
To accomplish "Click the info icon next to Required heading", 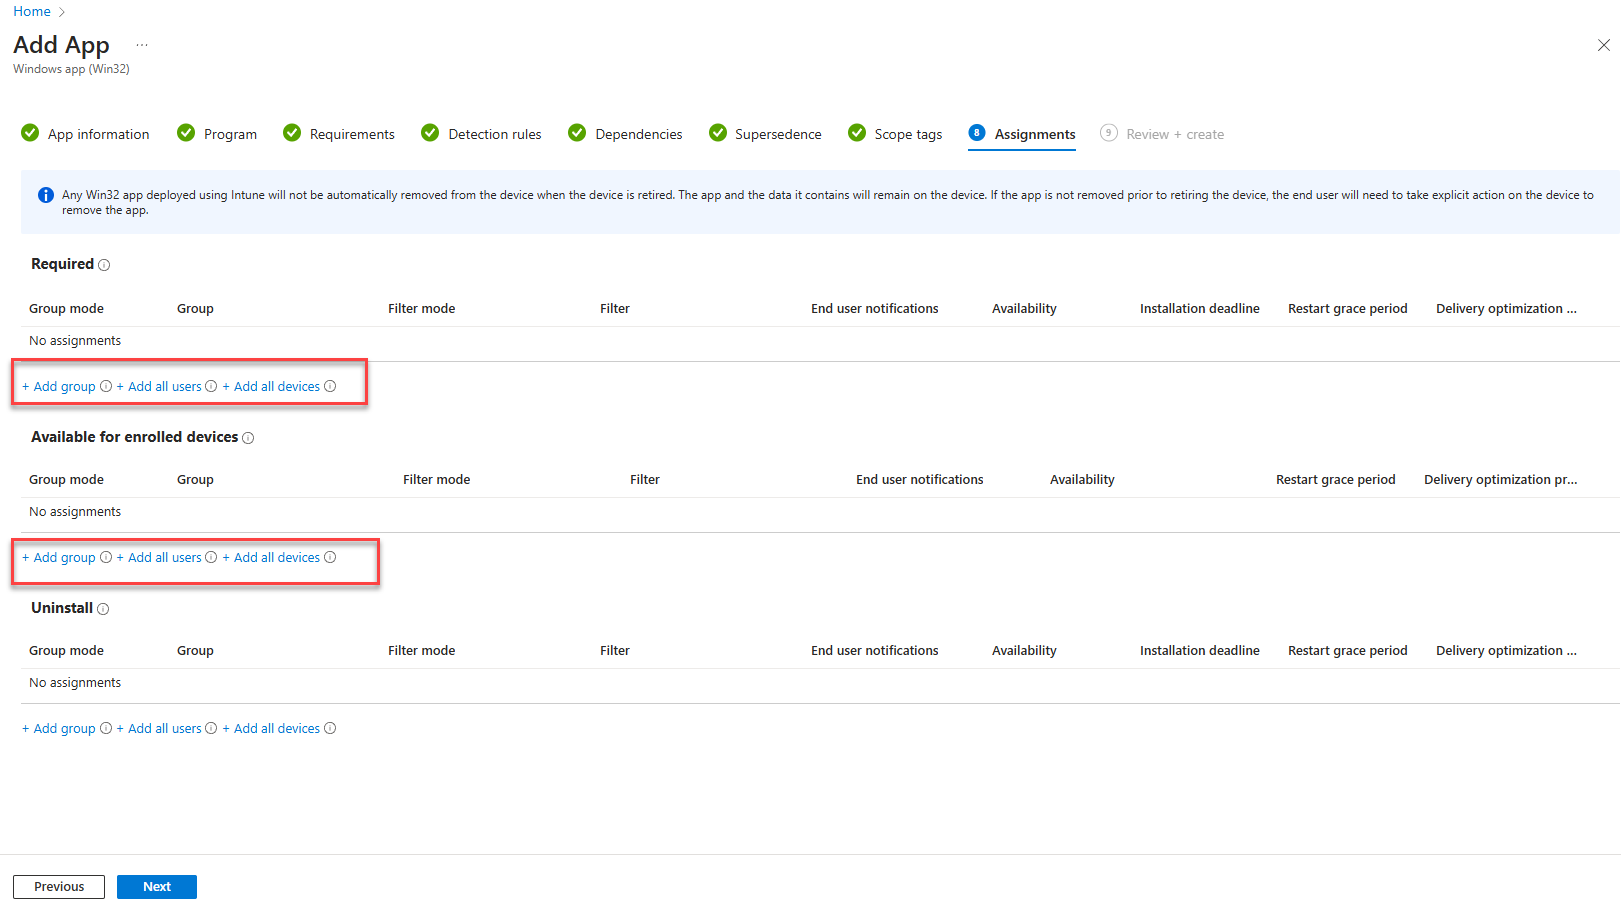I will 104,265.
